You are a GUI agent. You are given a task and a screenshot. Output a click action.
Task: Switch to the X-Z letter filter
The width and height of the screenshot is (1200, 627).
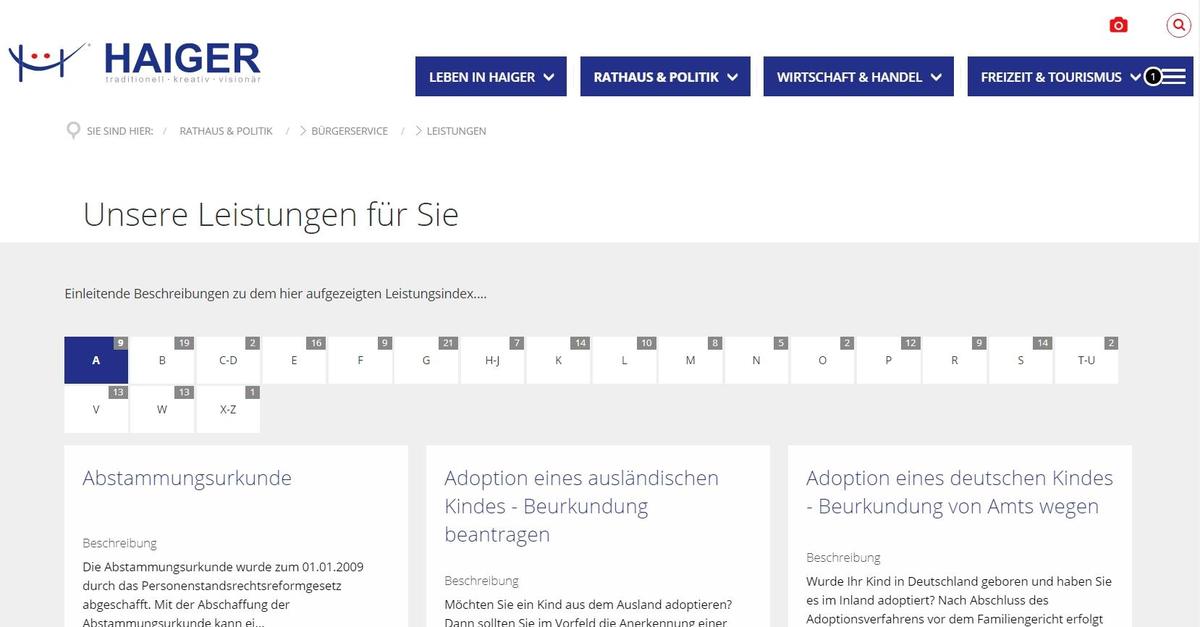(x=228, y=409)
